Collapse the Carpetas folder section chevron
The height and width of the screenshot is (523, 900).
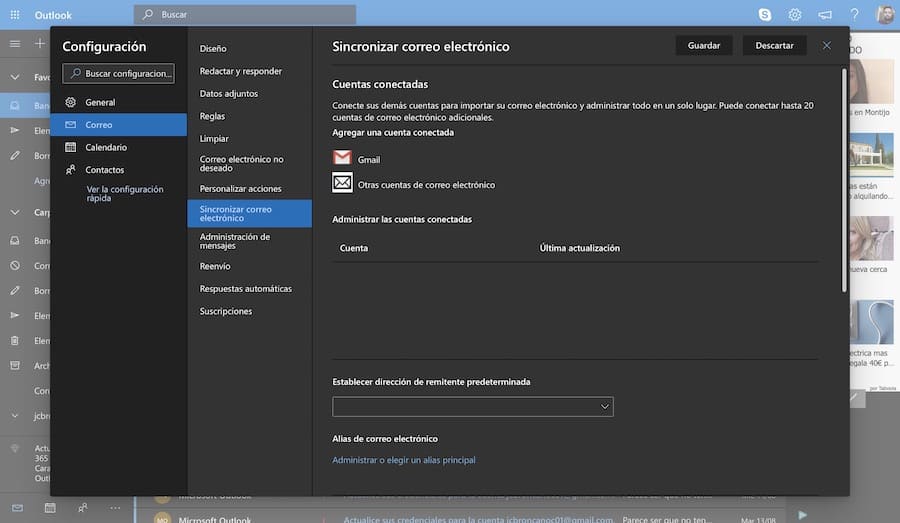[x=15, y=212]
